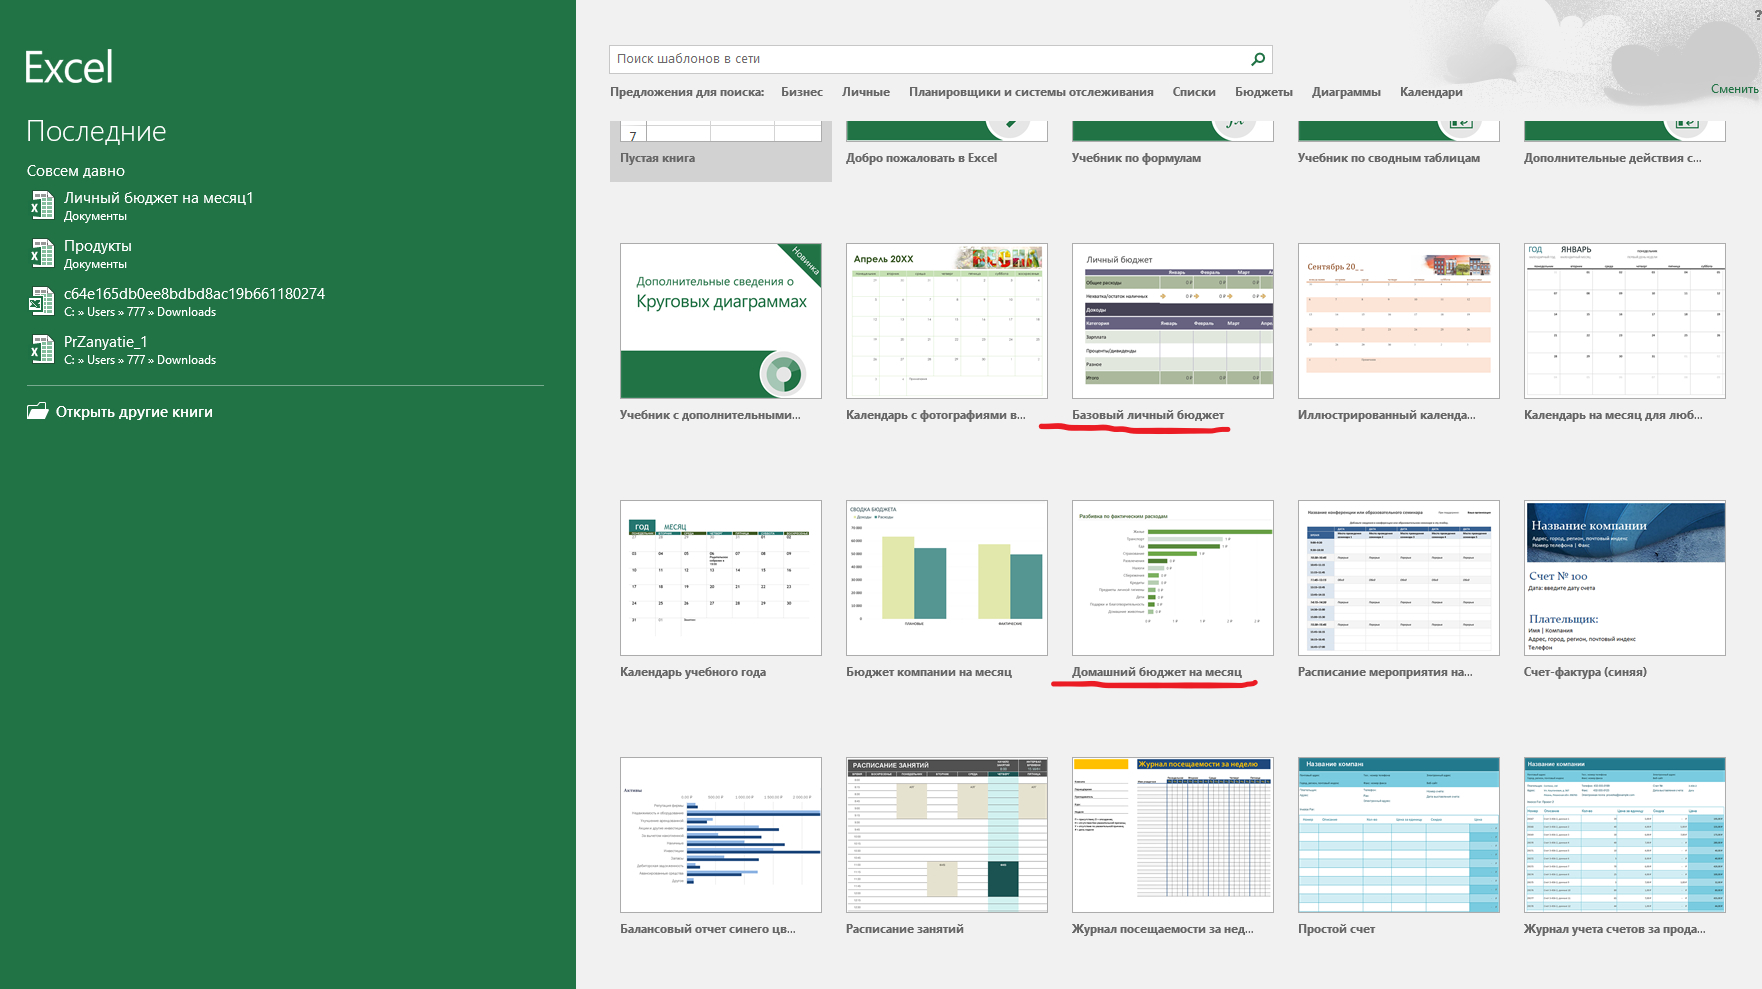Click Расписание занятий caption text
Image resolution: width=1762 pixels, height=989 pixels.
pos(905,929)
